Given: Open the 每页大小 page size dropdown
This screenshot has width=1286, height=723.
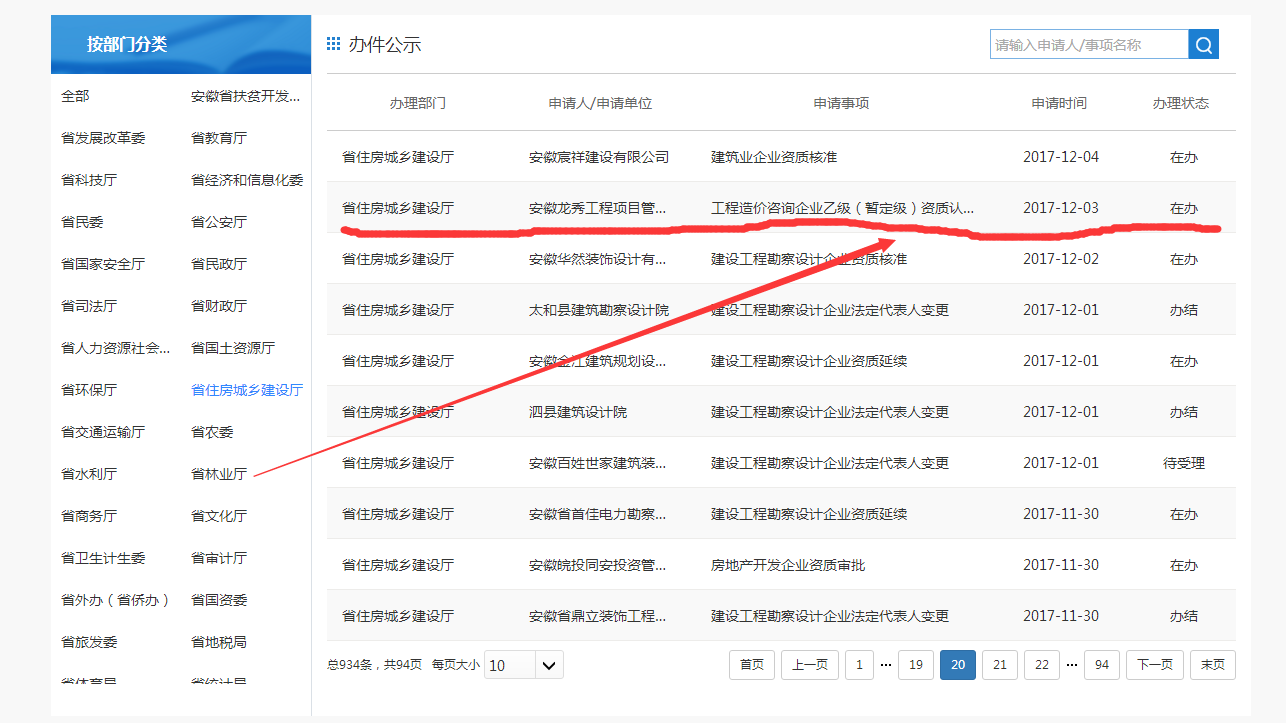Looking at the screenshot, I should 524,665.
